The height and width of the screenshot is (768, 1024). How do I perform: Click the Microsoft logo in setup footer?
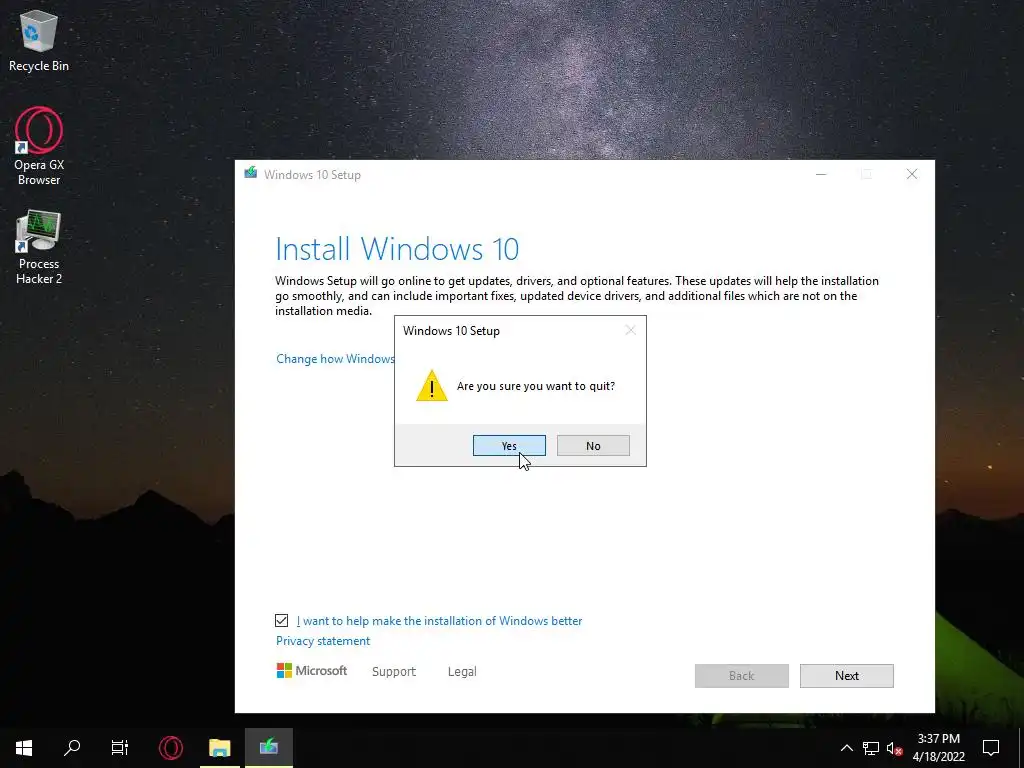tap(312, 671)
